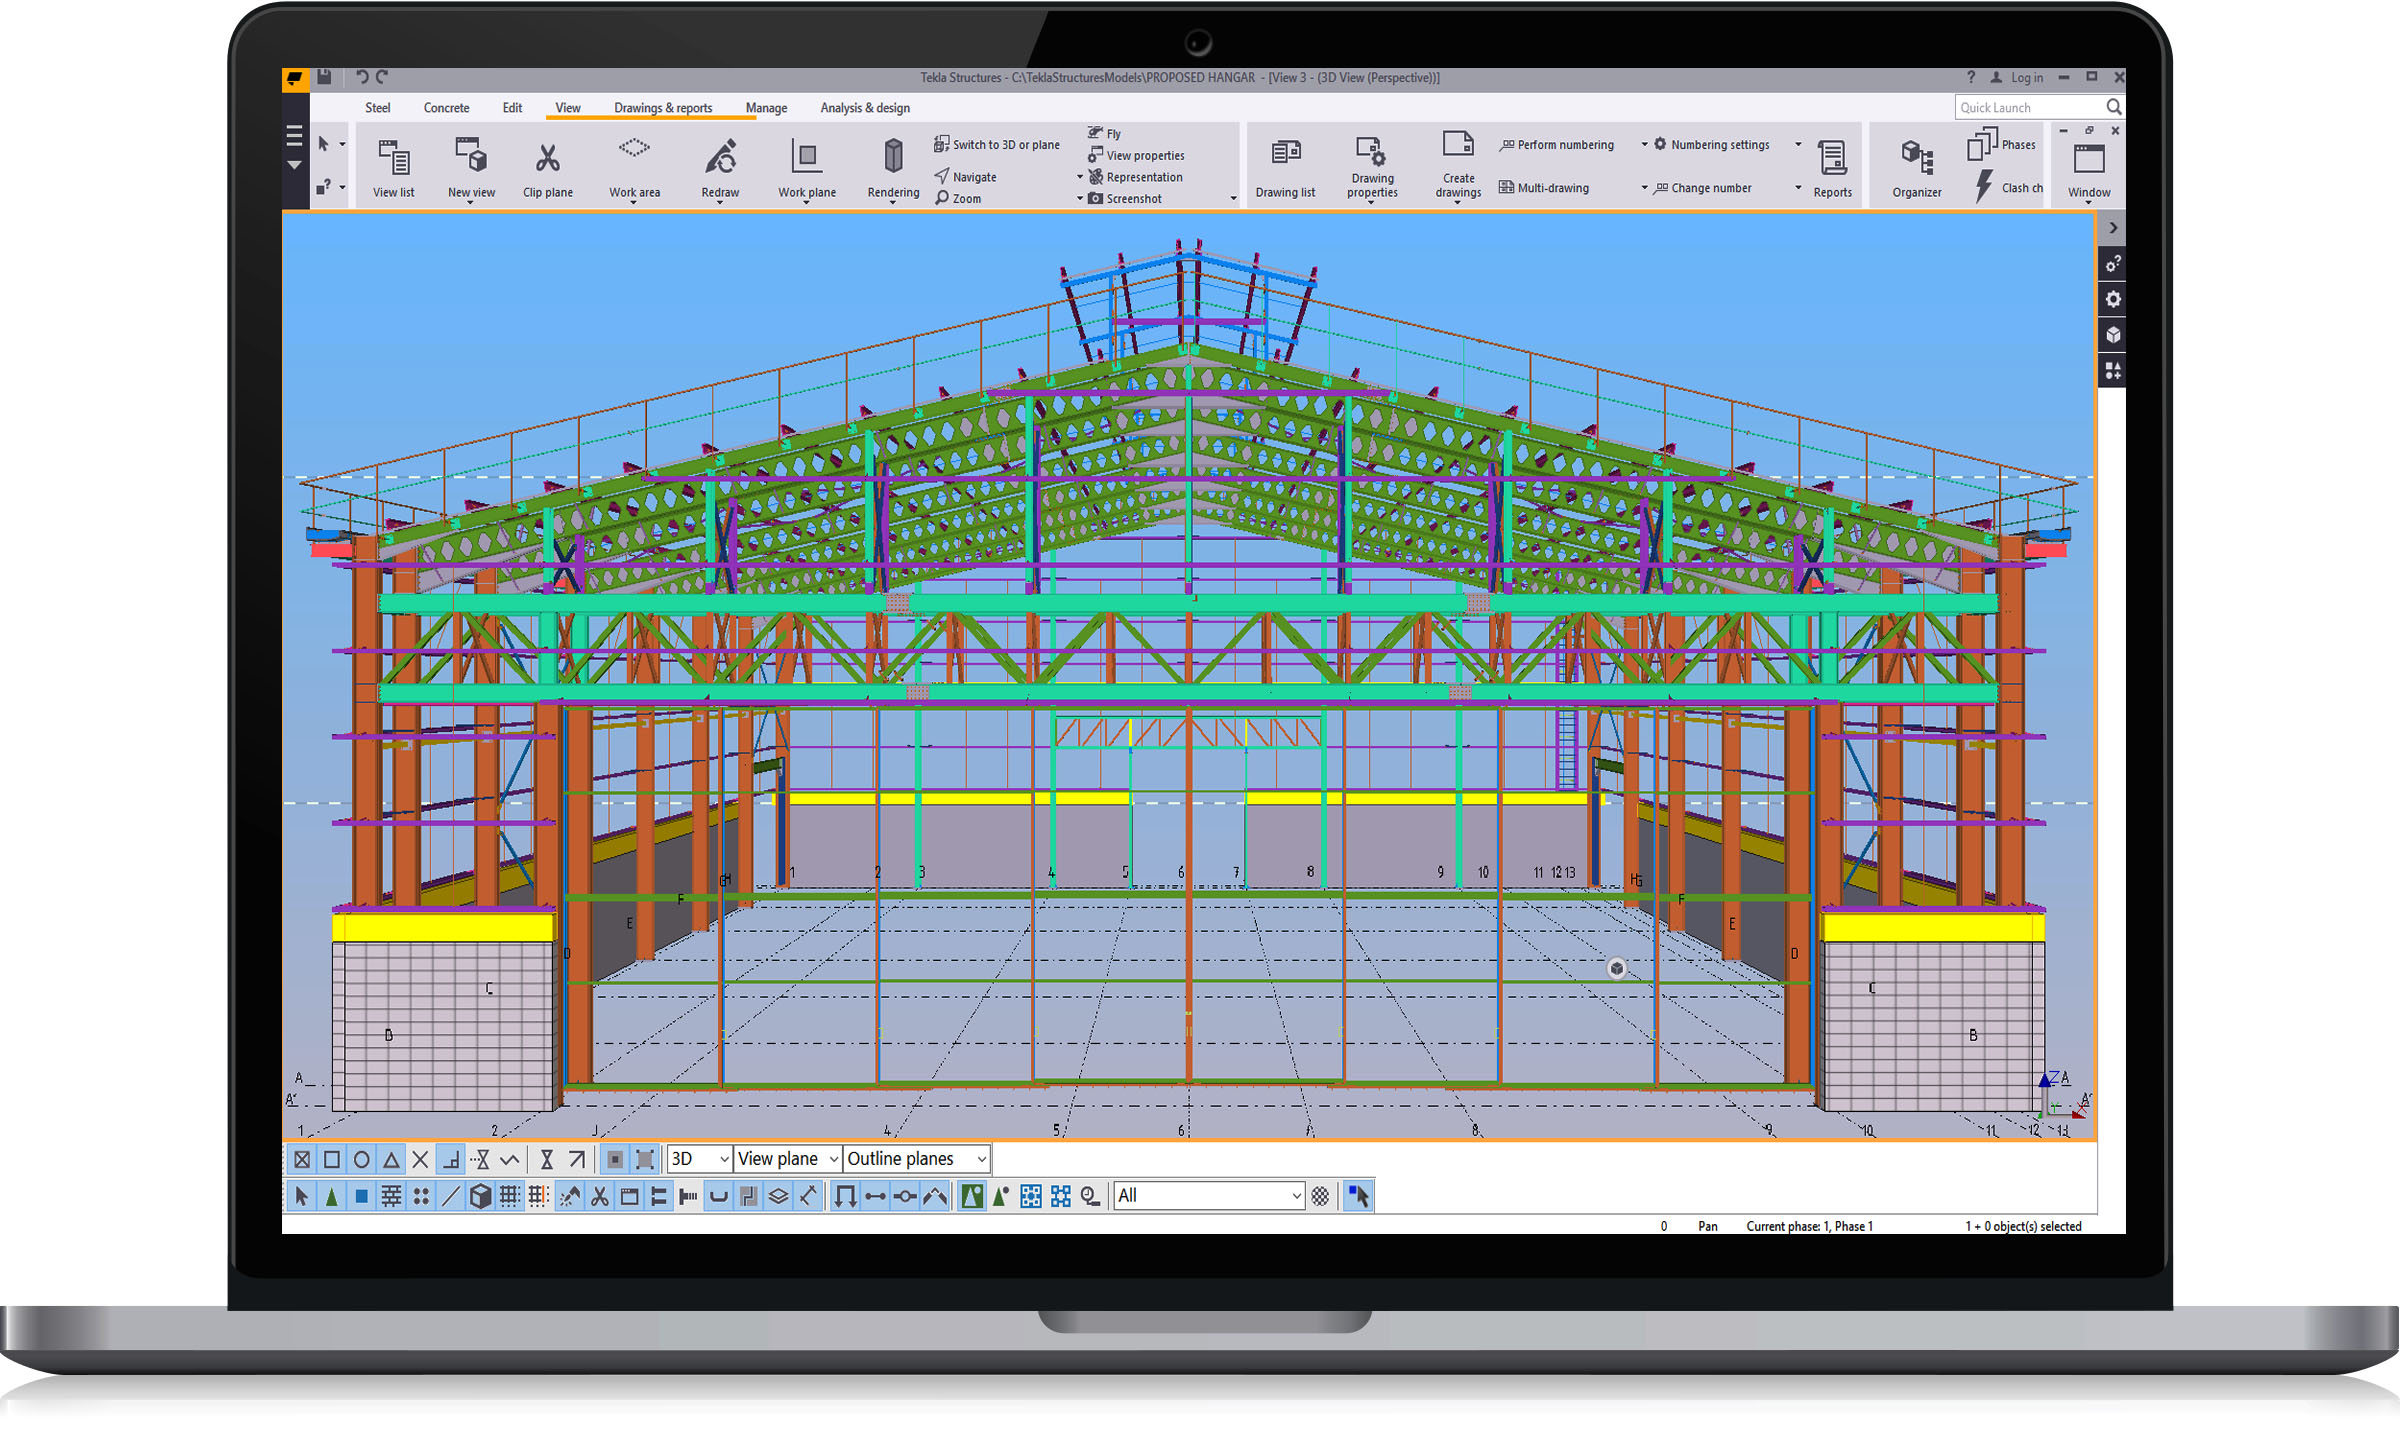Click the selection filter hatched-circle icon

click(1320, 1196)
